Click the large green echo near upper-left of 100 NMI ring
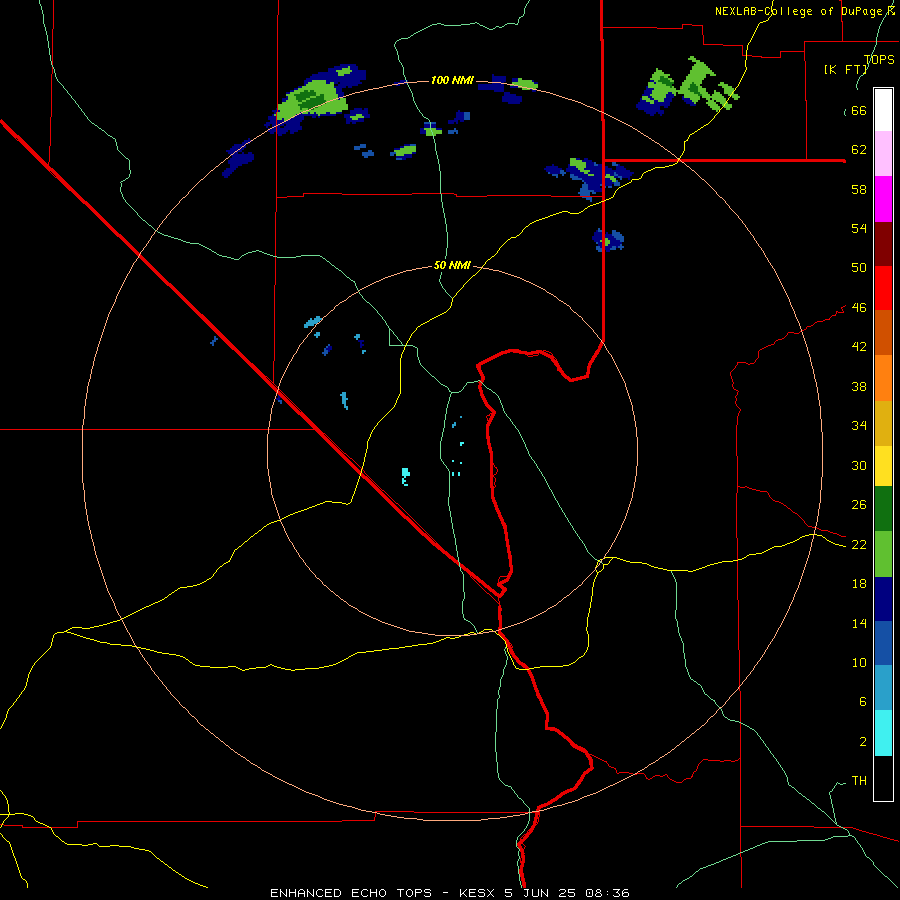Screen dimensions: 900x900 pyautogui.click(x=313, y=99)
